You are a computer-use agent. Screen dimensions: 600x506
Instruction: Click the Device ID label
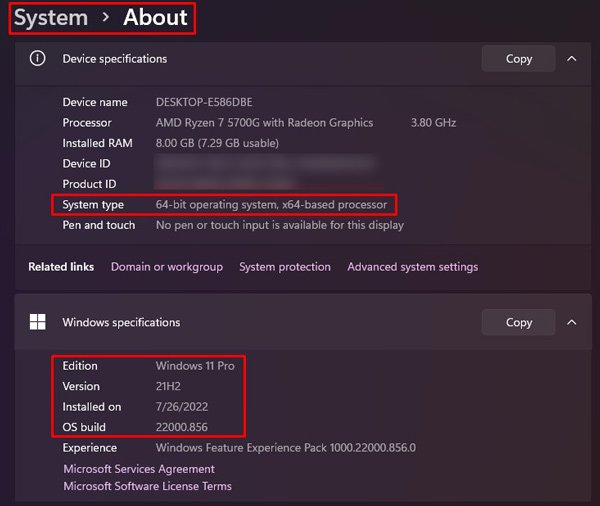(86, 163)
